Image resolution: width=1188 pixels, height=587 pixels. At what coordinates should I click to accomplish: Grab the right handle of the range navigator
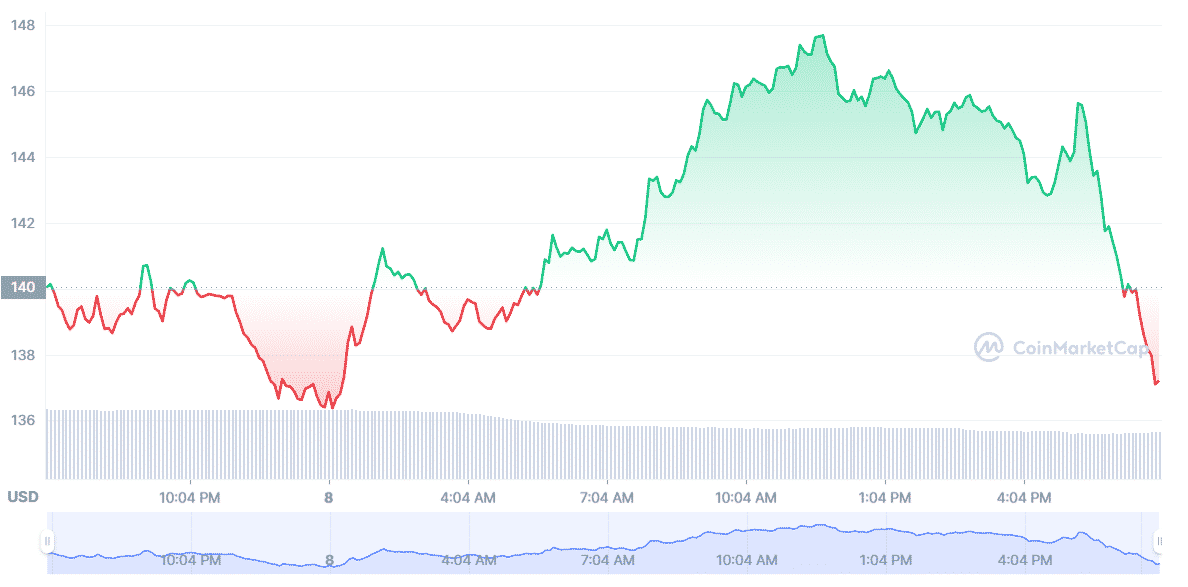1159,542
